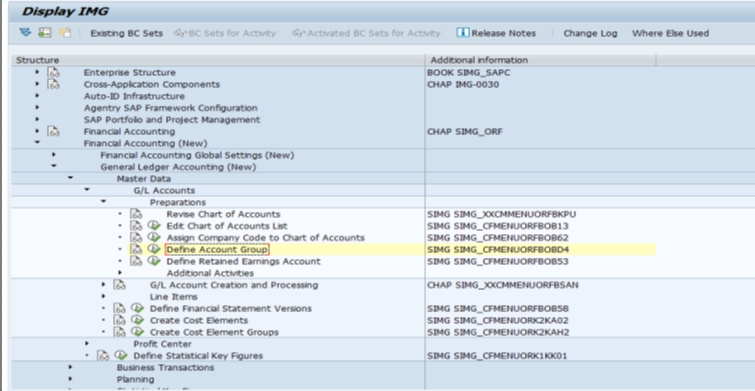This screenshot has height=391, width=755.
Task: Expand the Financial Accounting node
Action: pos(37,131)
